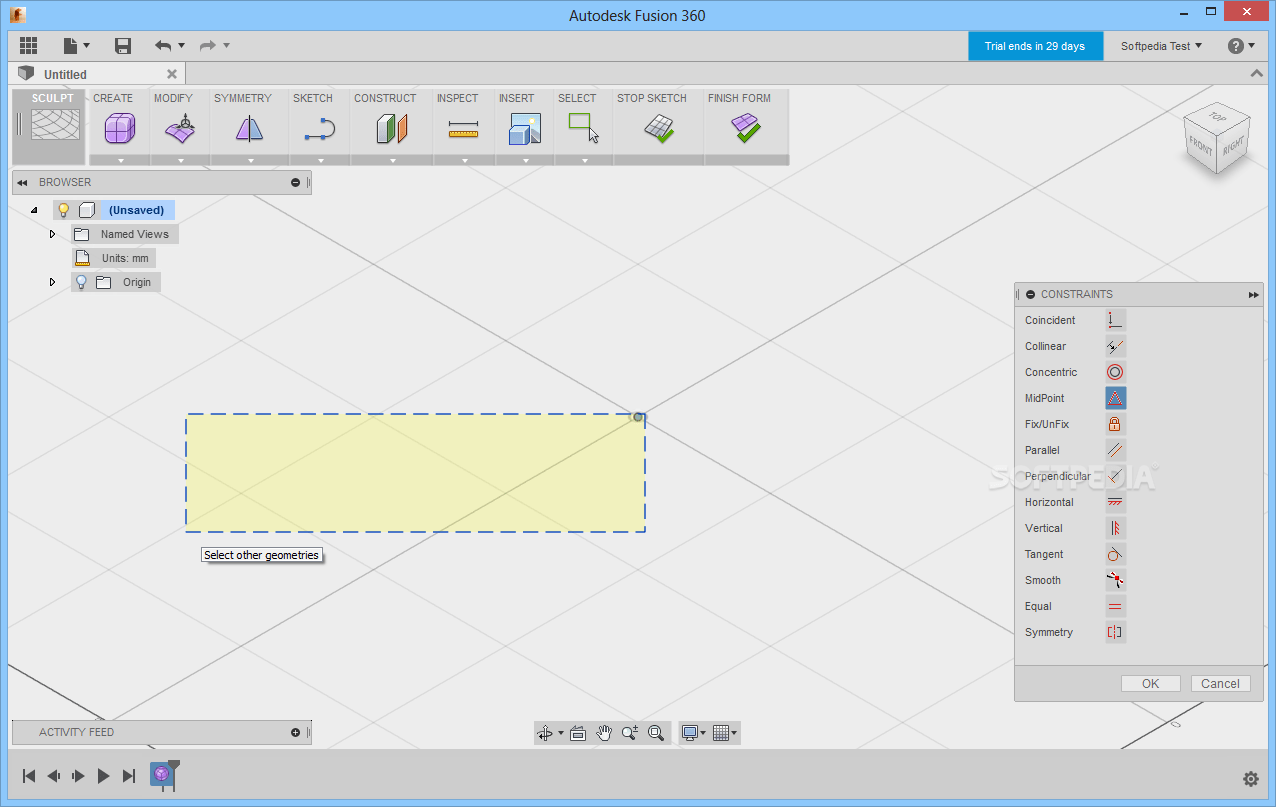Click the Construct plane icon
The width and height of the screenshot is (1276, 807).
point(392,128)
